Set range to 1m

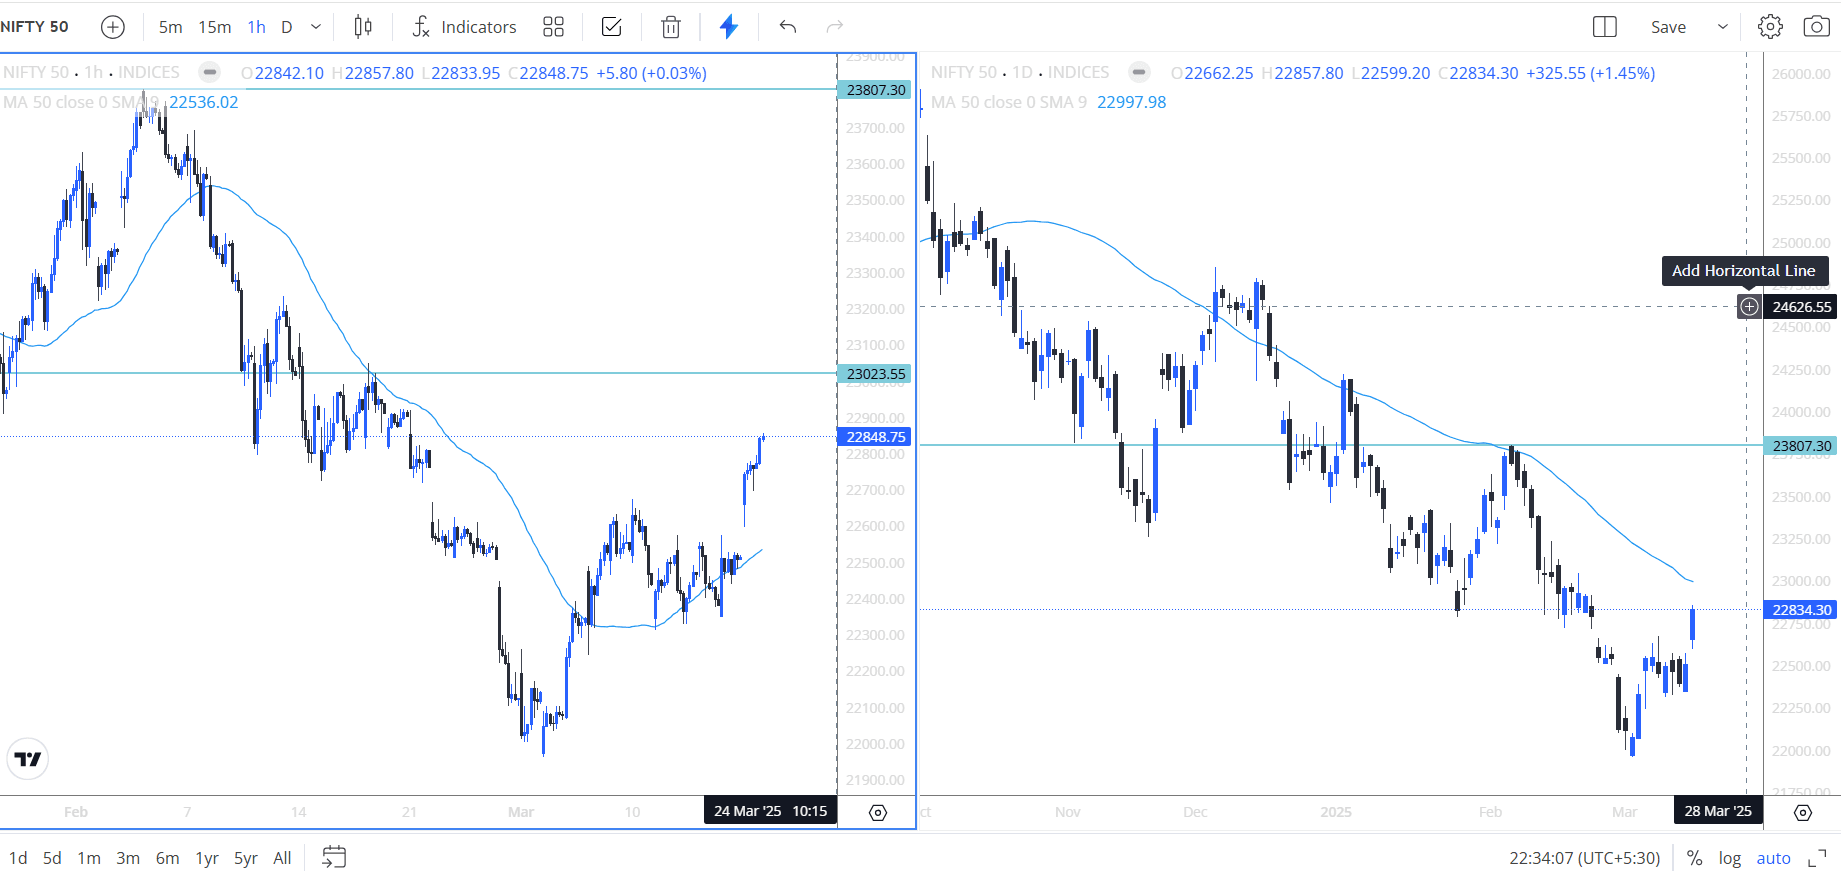point(89,858)
